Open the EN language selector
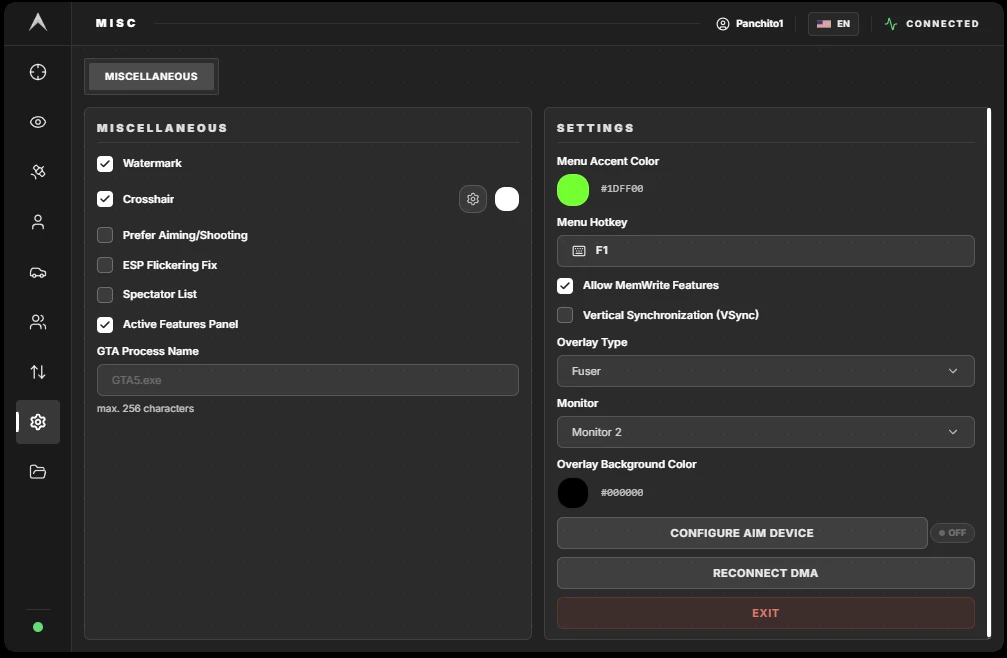 point(833,24)
